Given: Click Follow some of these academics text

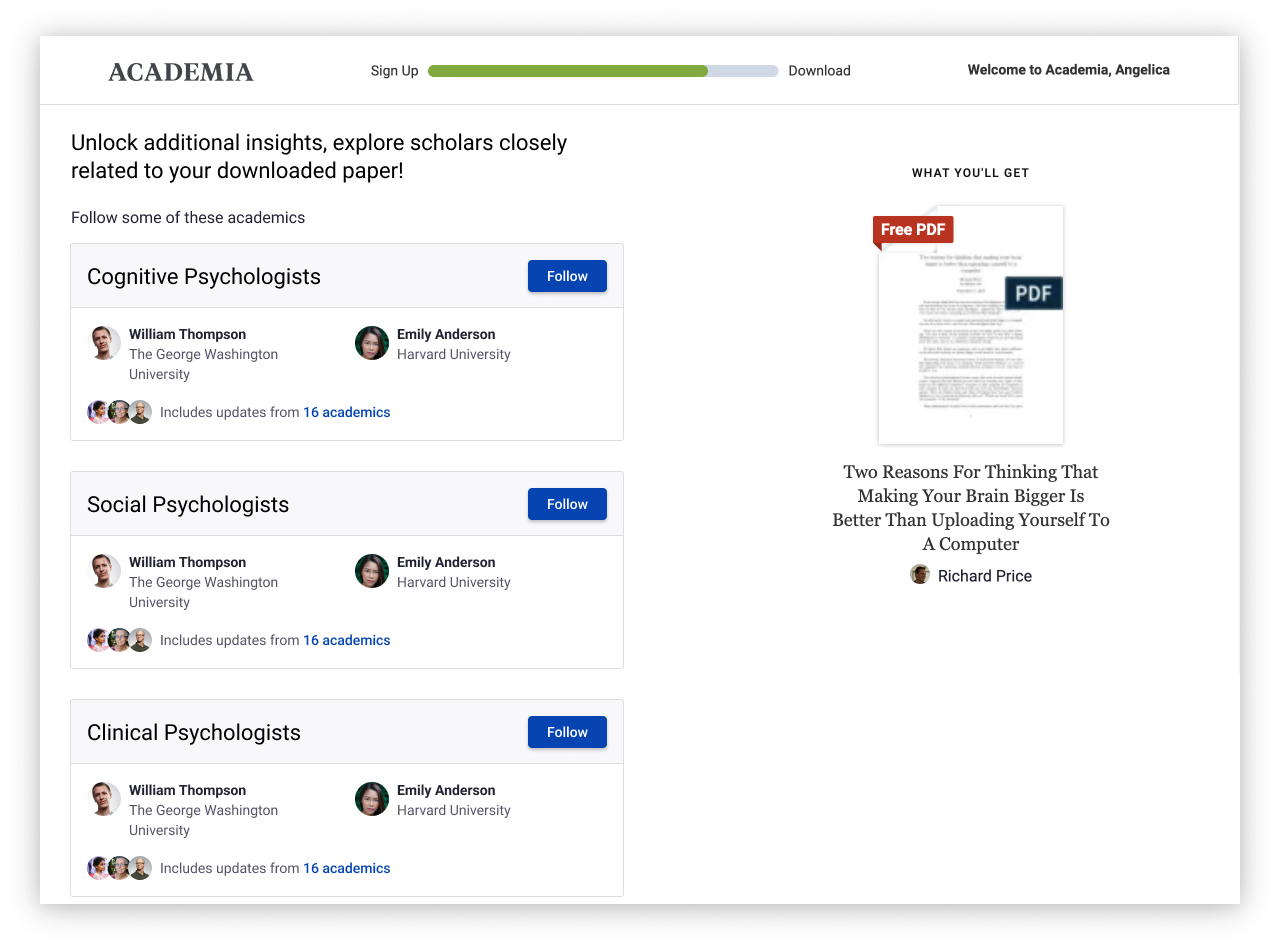Looking at the screenshot, I should coord(188,217).
